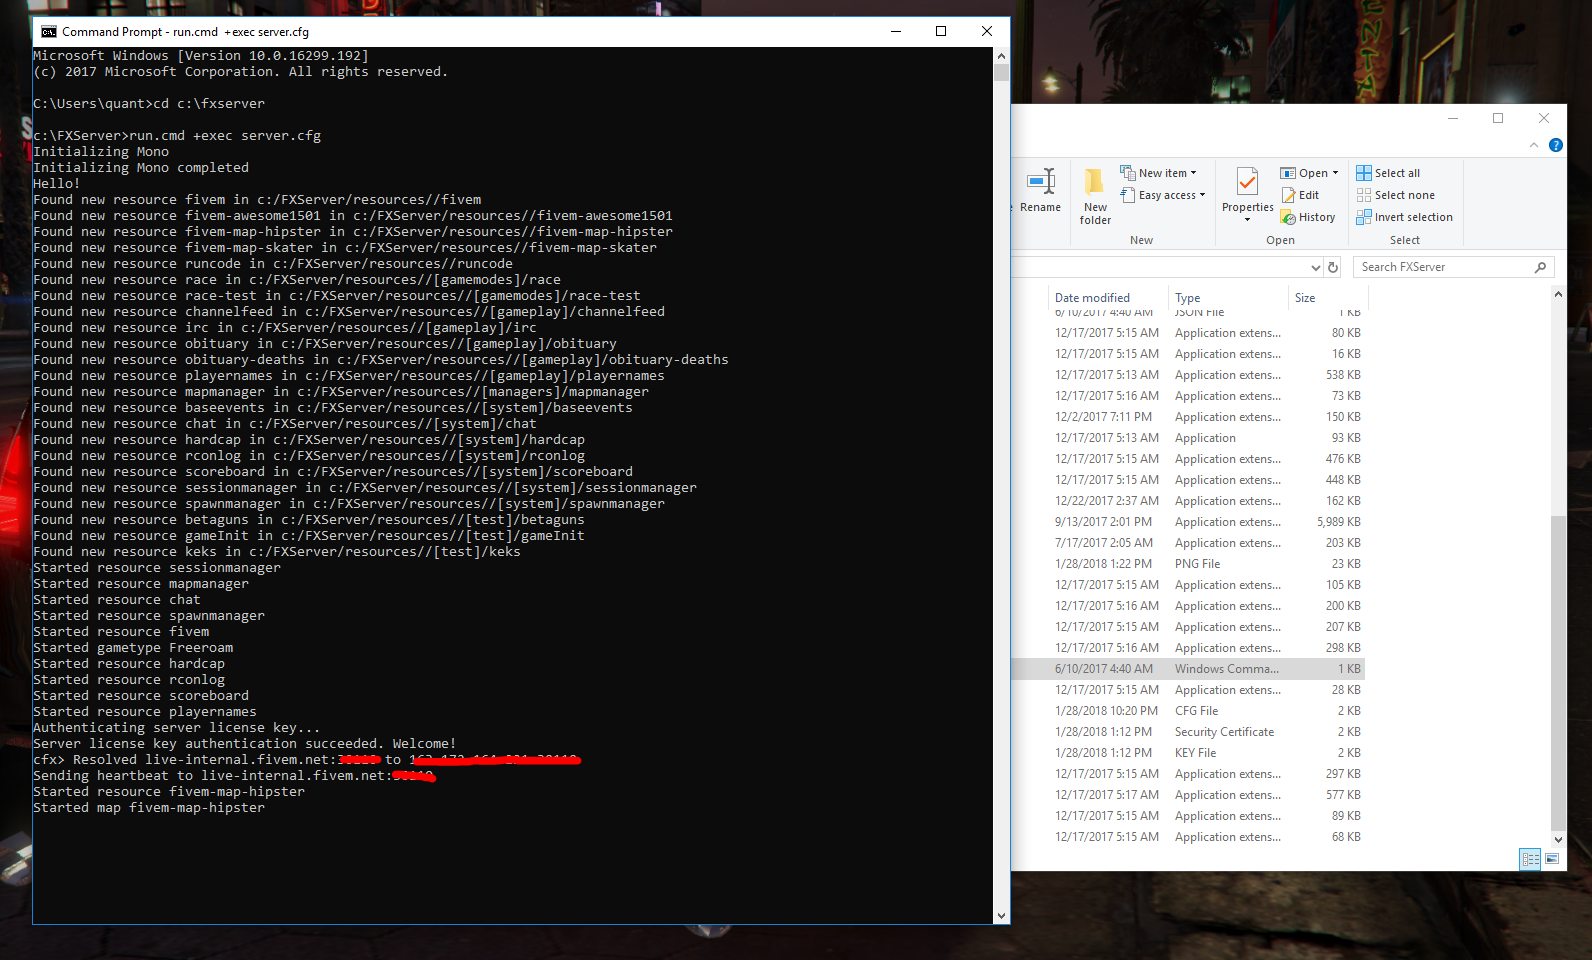Select the Windows Comma... file row
The height and width of the screenshot is (960, 1592).
[x=1189, y=669]
